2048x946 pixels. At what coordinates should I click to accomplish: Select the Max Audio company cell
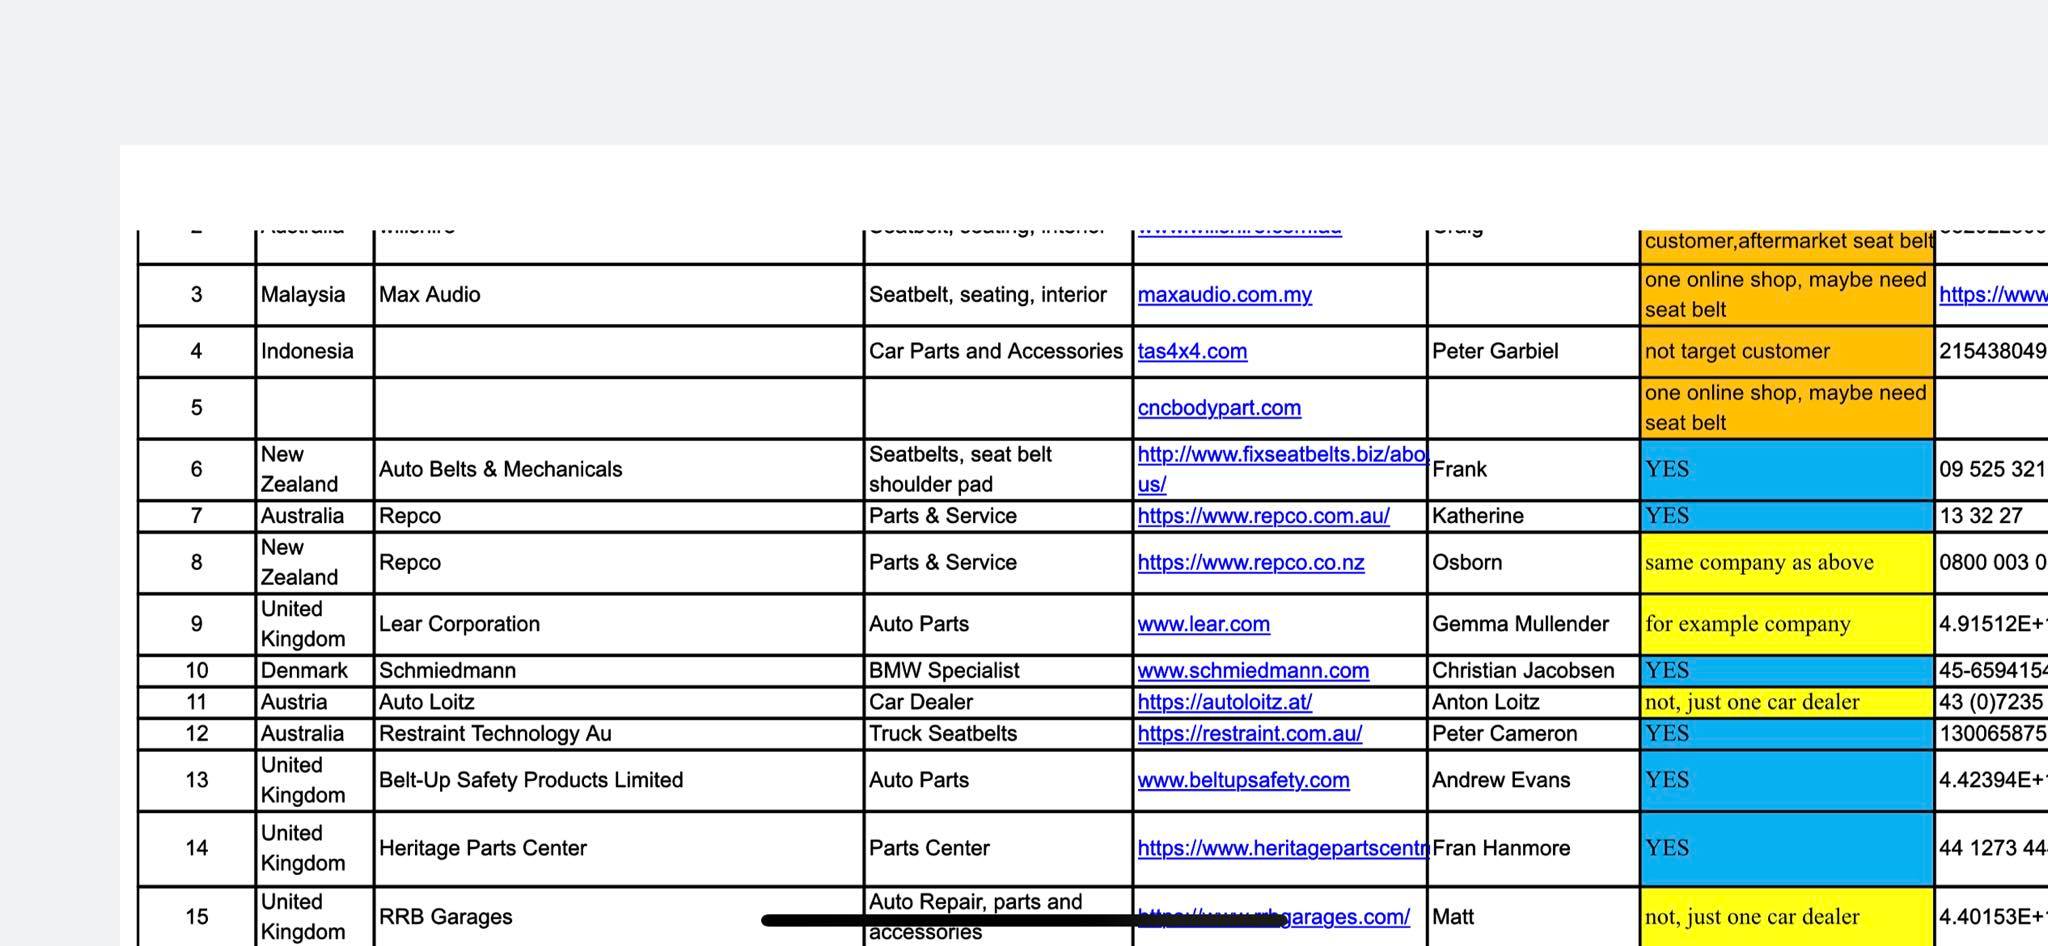point(619,295)
